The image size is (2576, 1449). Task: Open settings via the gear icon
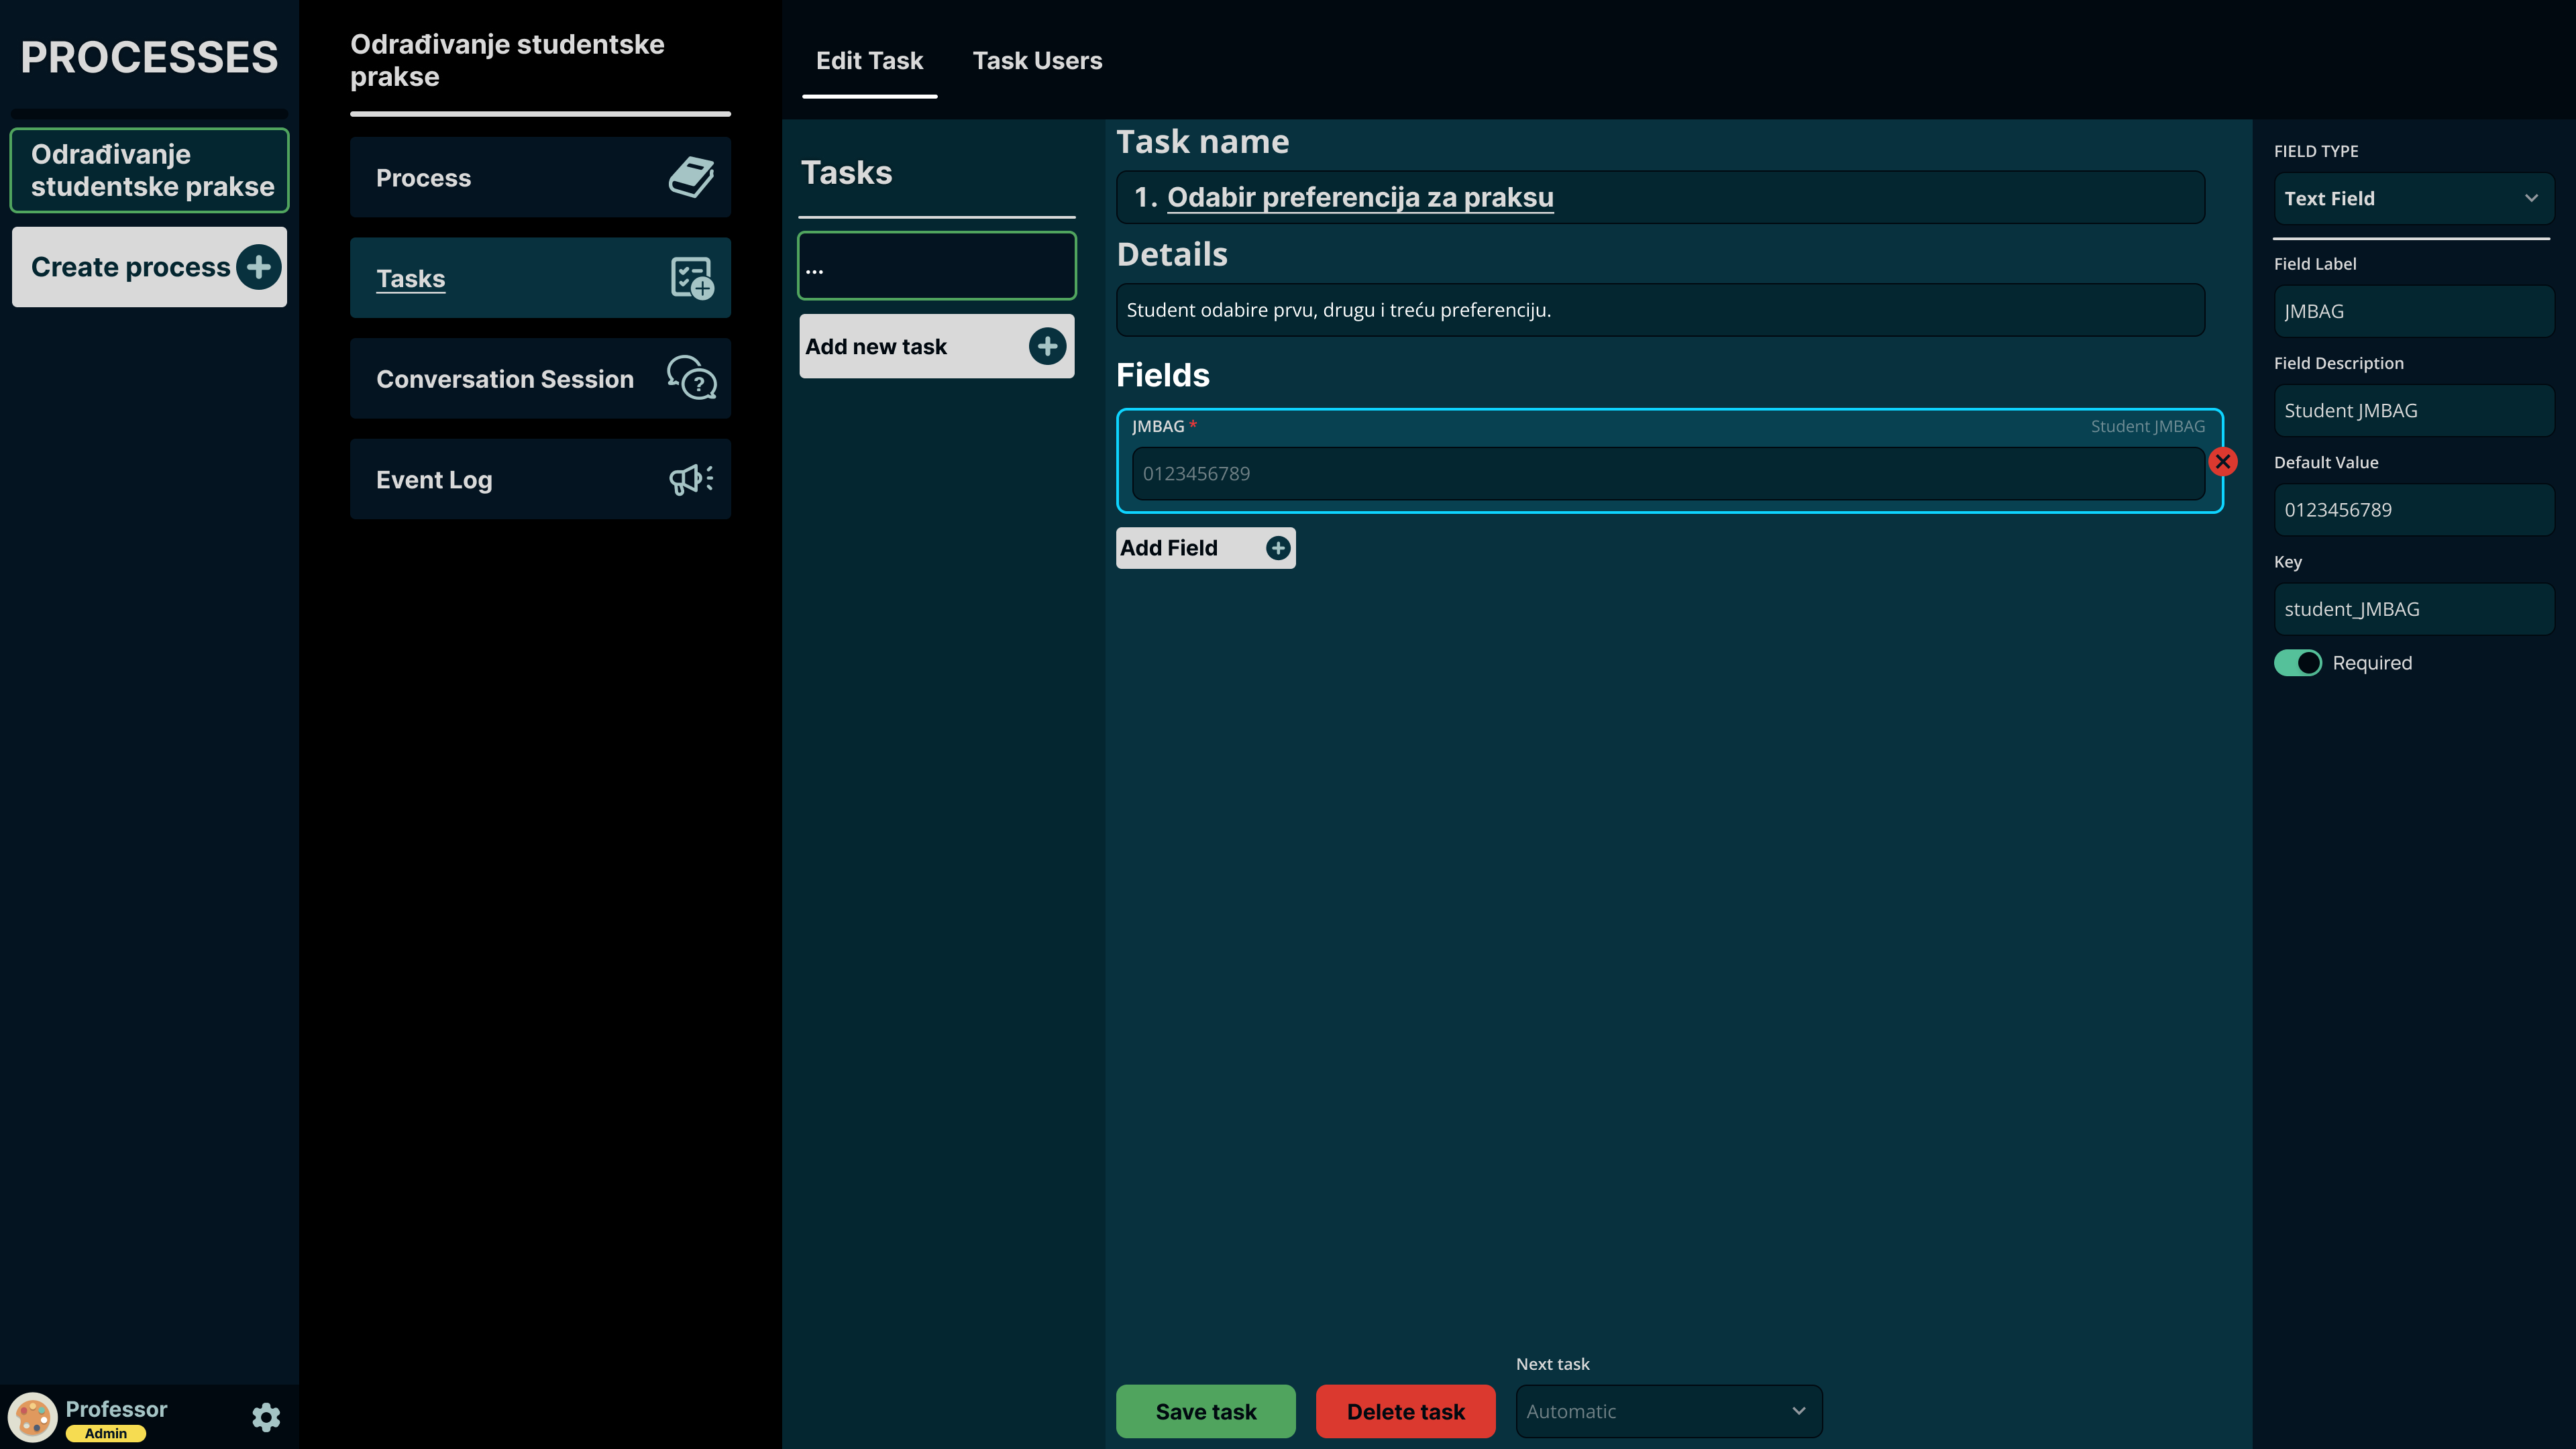pos(266,1417)
